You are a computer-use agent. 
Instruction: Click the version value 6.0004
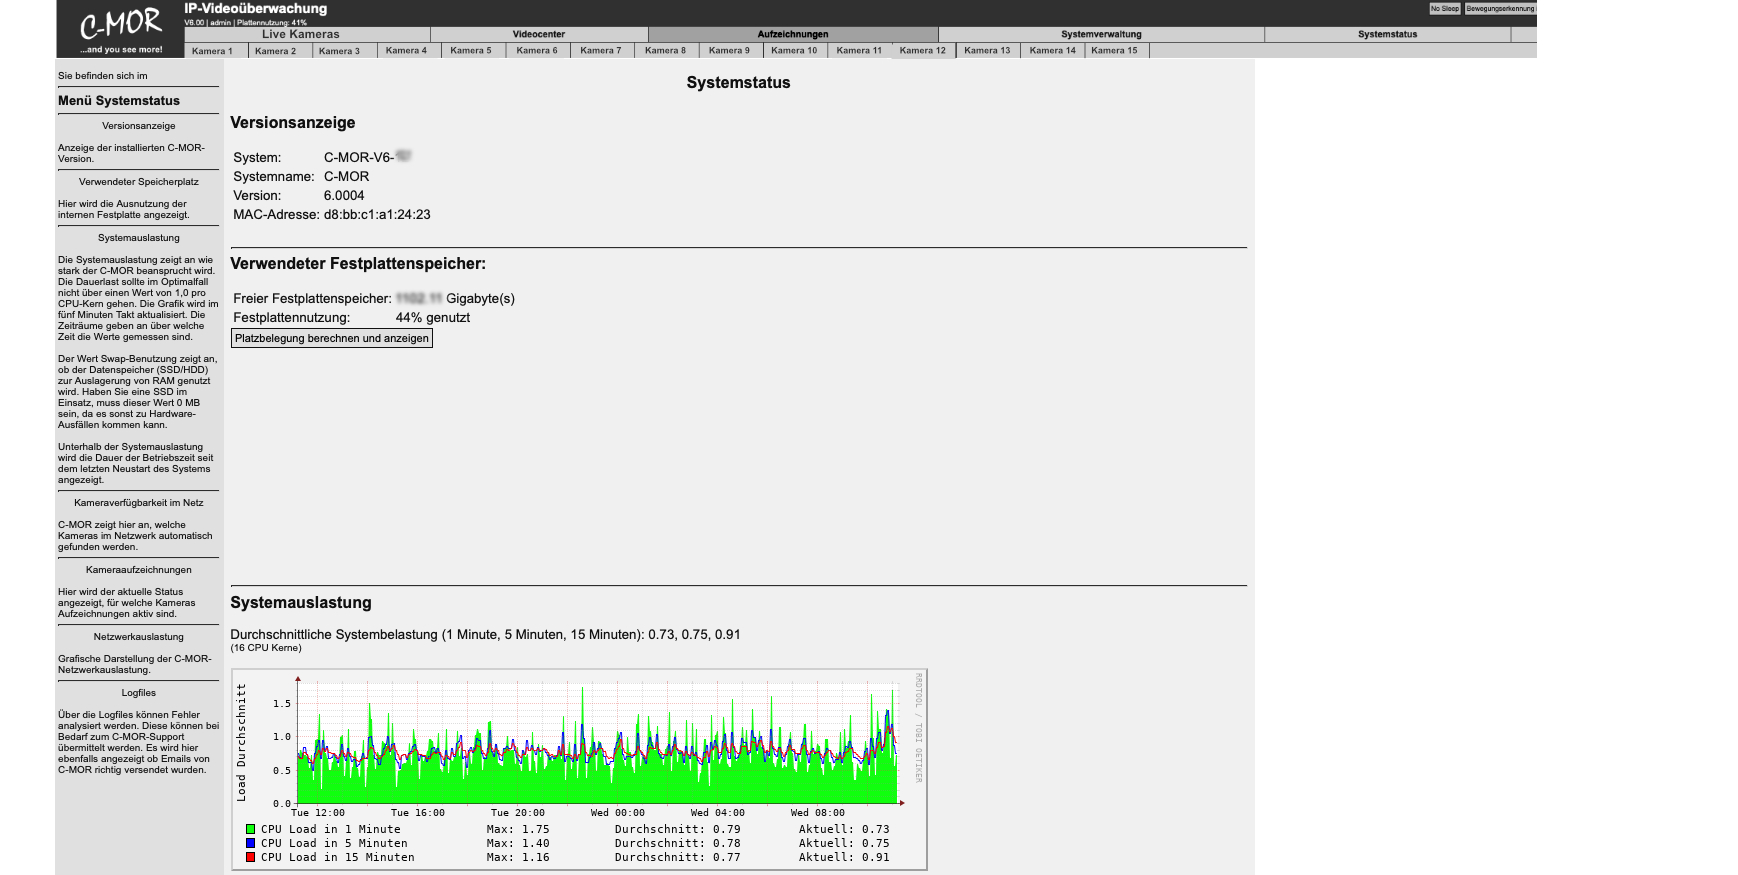tap(344, 196)
